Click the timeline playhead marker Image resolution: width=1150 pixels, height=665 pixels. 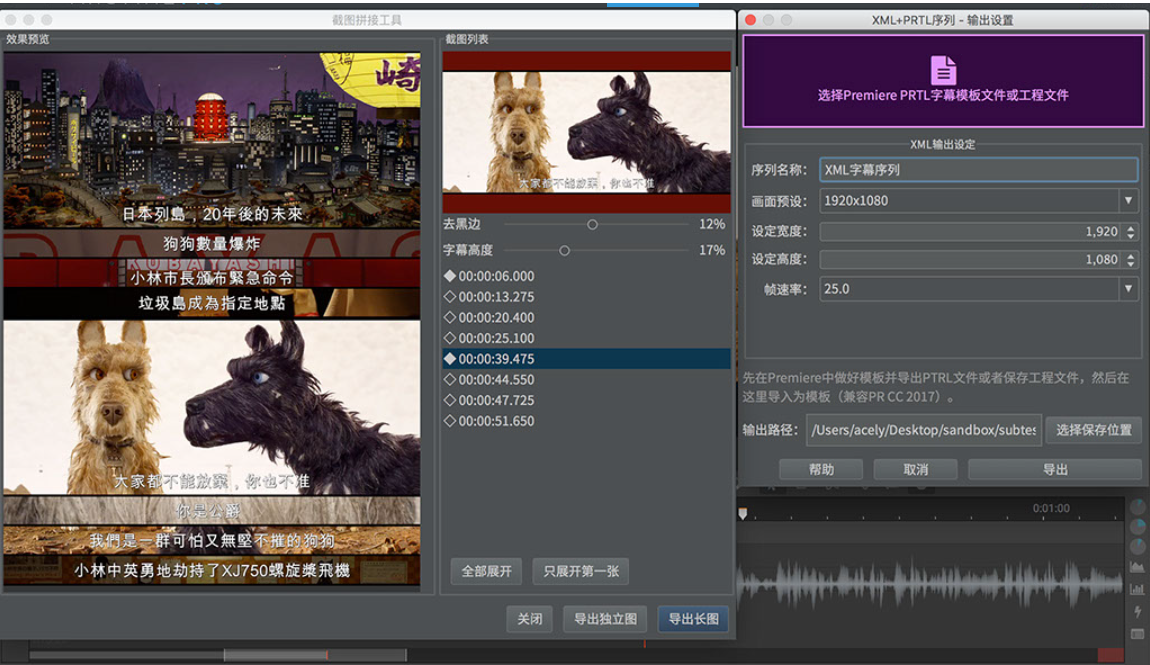[x=742, y=513]
